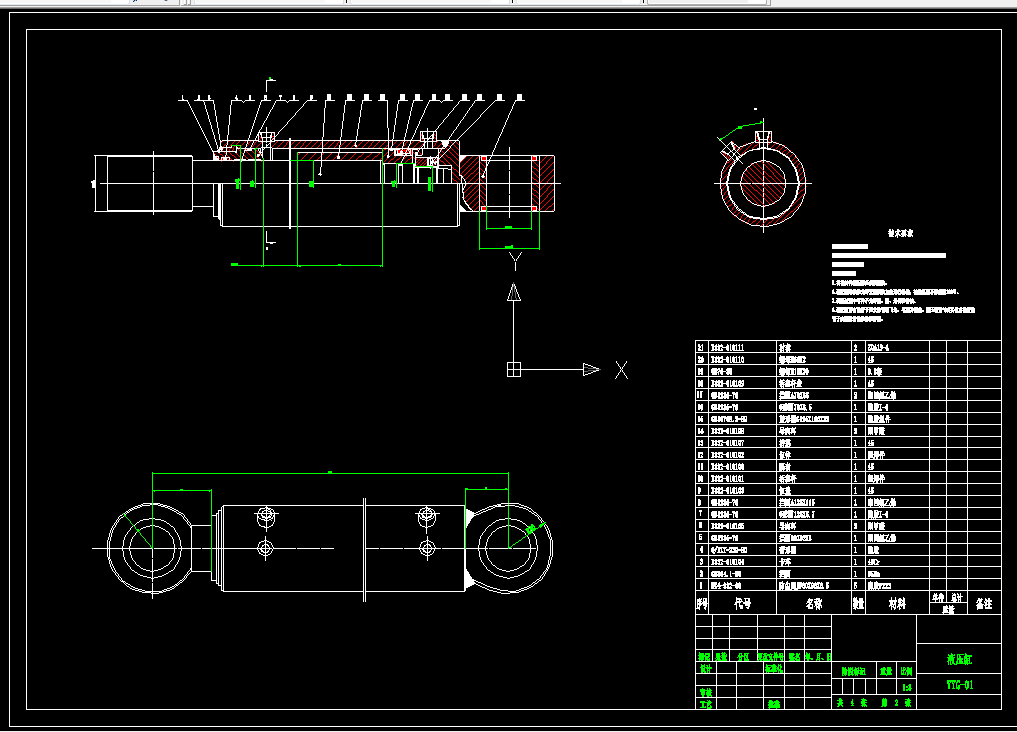1017x732 pixels.
Task: Select the YYG-01 drawing number text
Action: click(959, 685)
